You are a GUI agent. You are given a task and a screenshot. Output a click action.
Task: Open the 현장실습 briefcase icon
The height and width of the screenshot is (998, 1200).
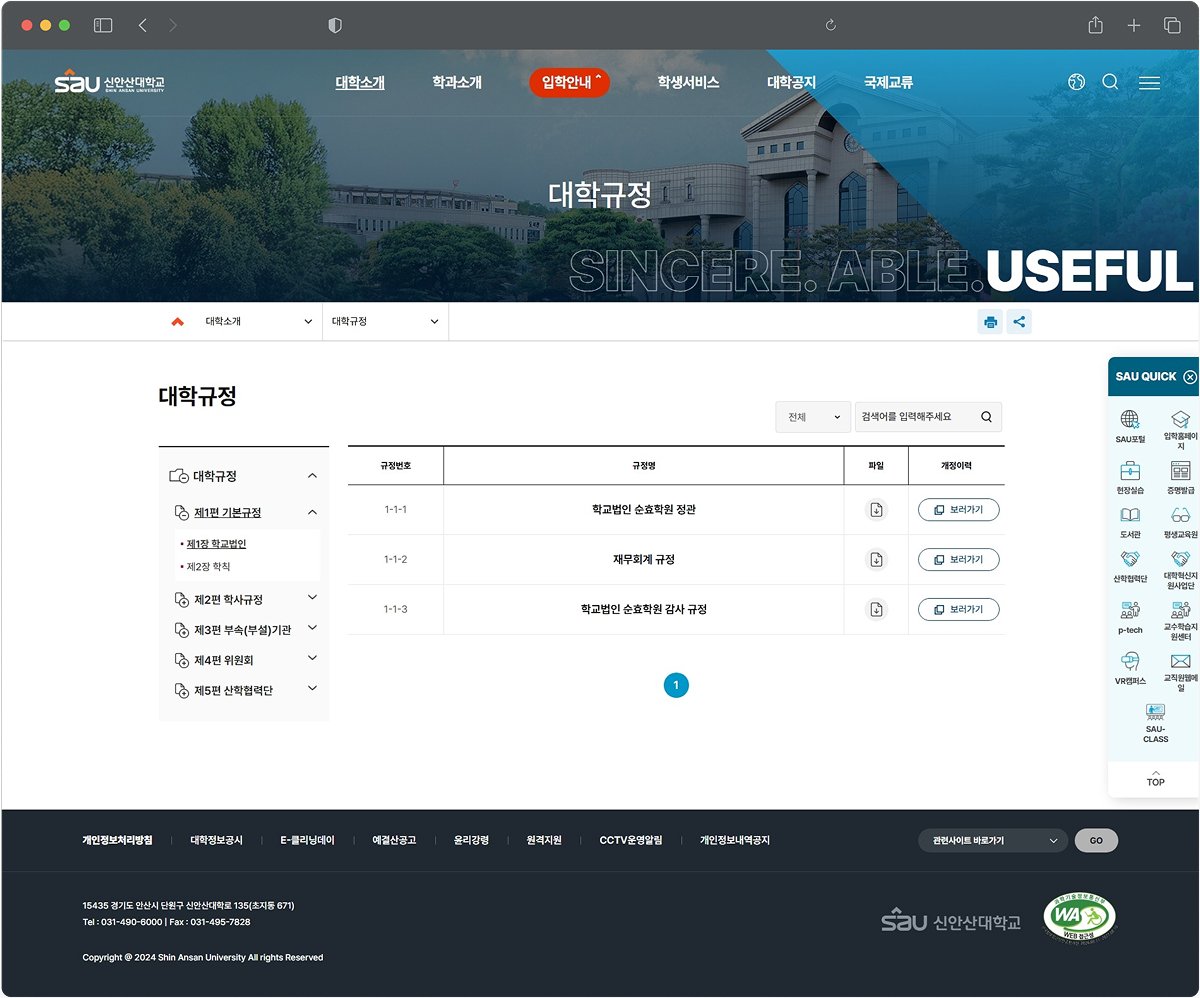(1130, 470)
